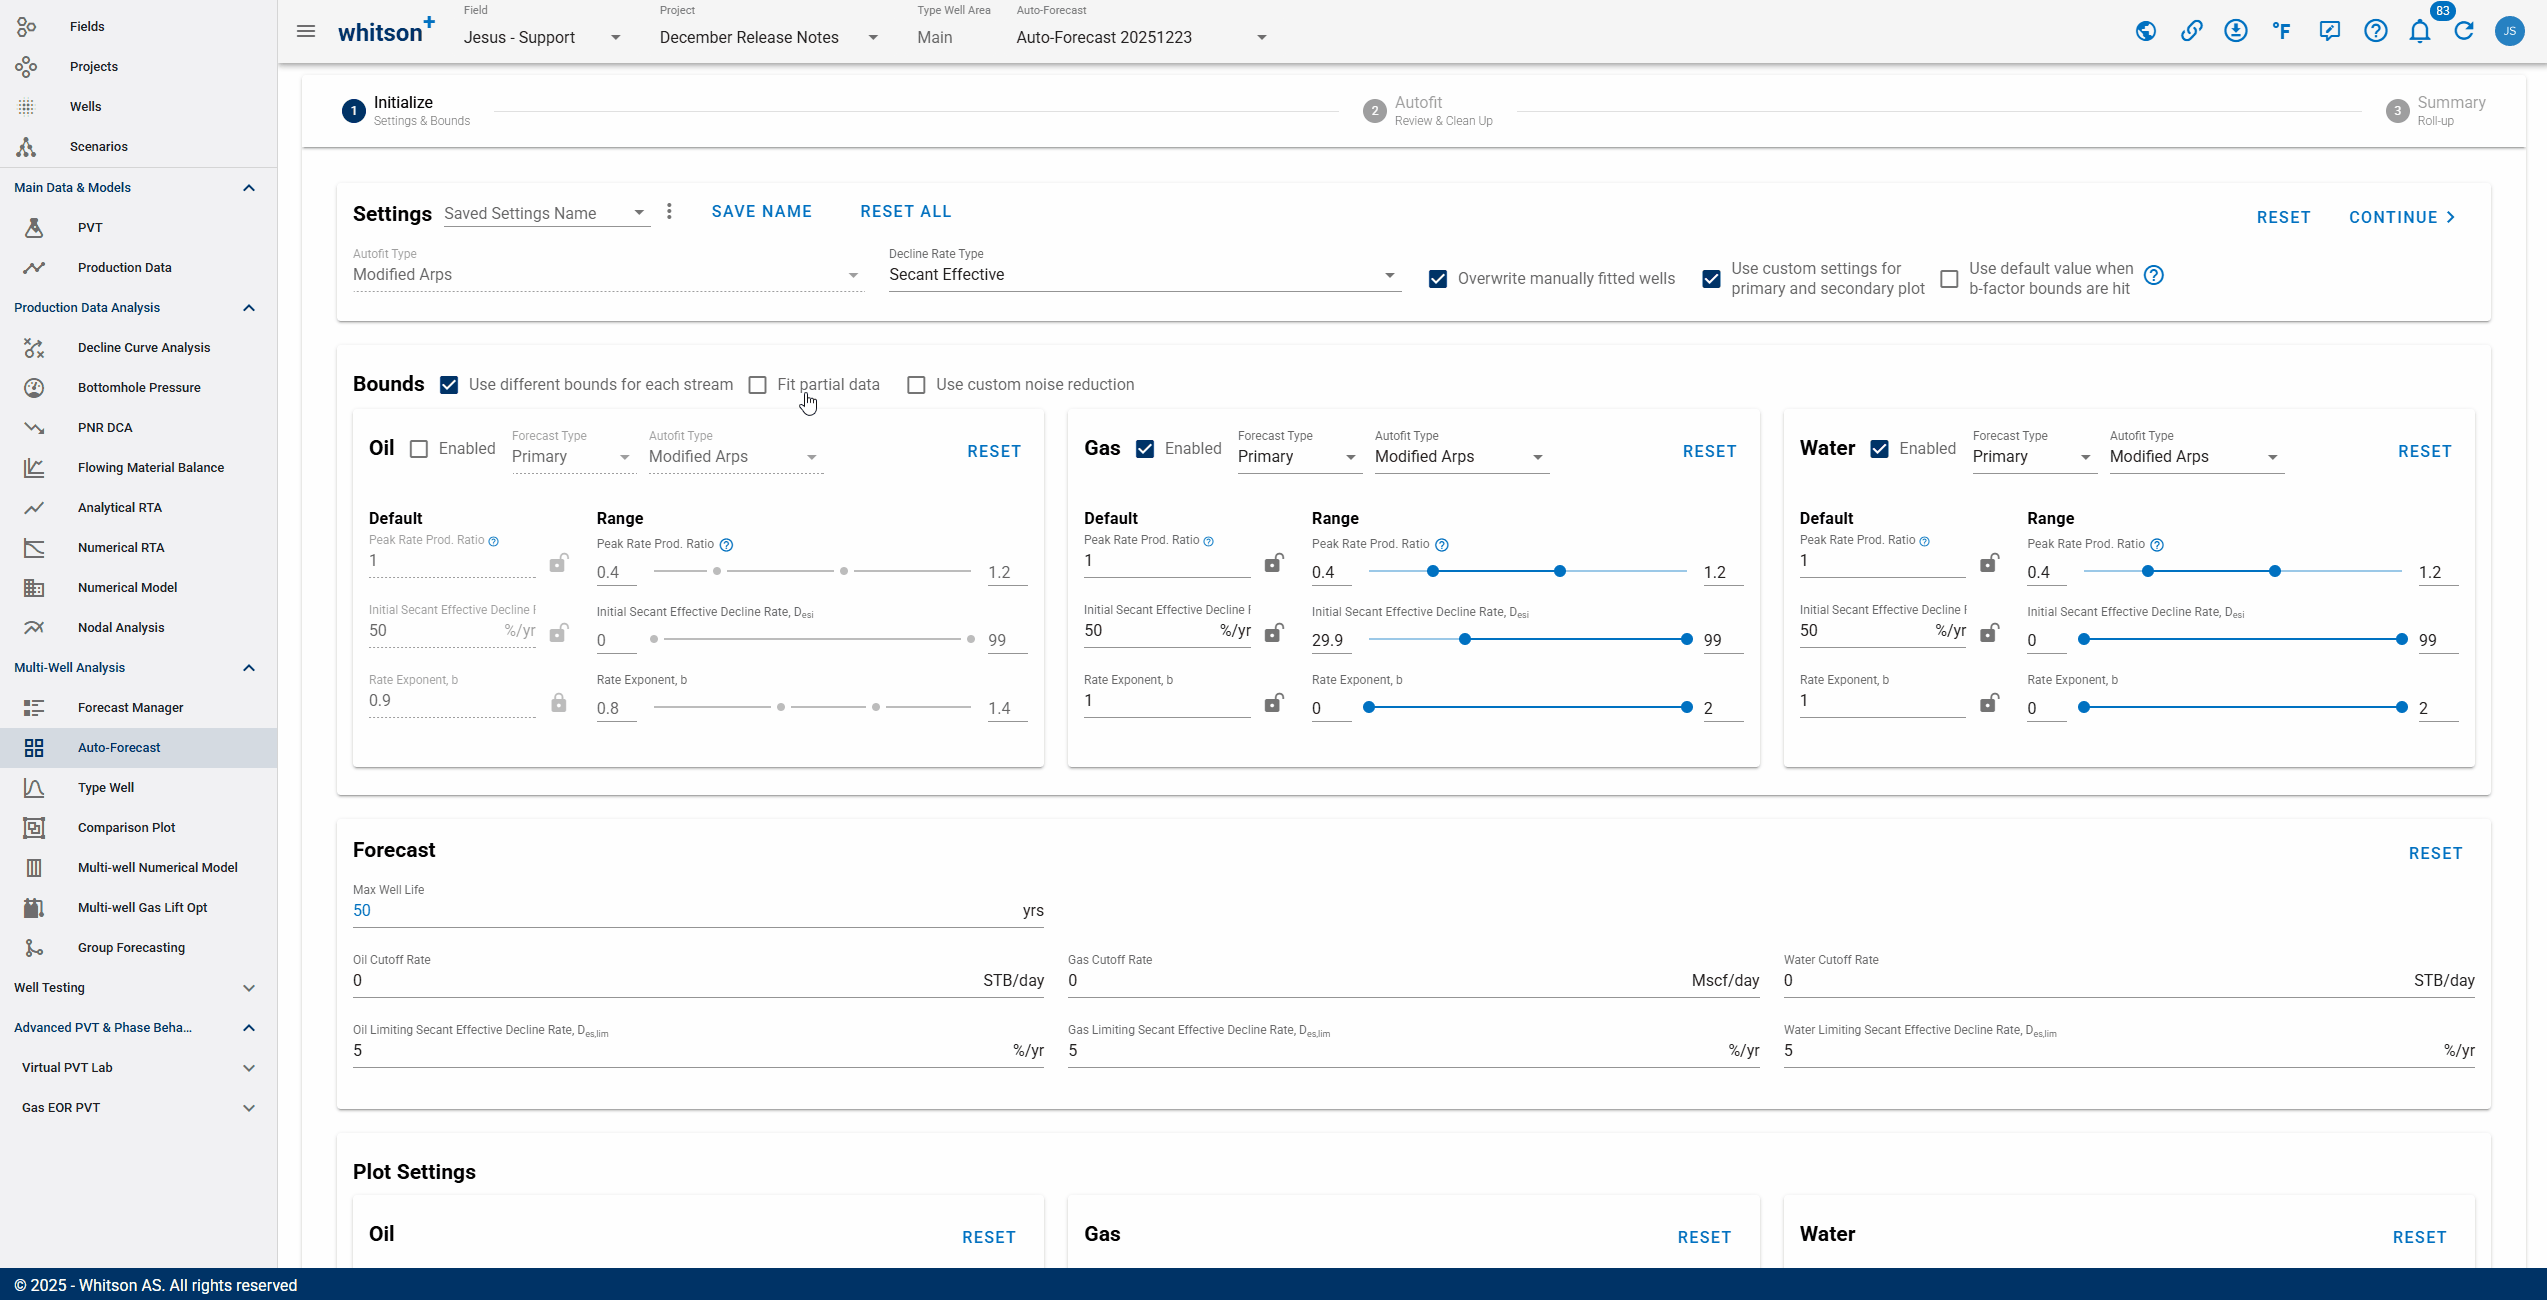Click the hamburger menu icon
The image size is (2547, 1300).
tap(306, 31)
